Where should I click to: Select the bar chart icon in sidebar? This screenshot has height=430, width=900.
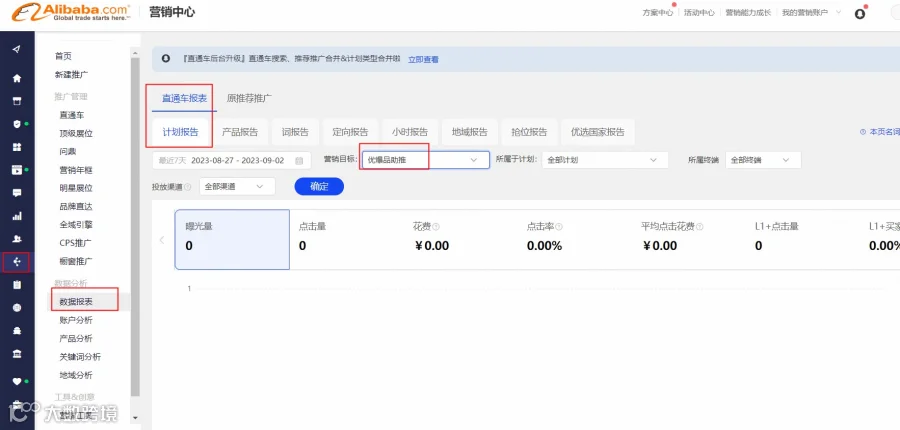click(x=17, y=216)
